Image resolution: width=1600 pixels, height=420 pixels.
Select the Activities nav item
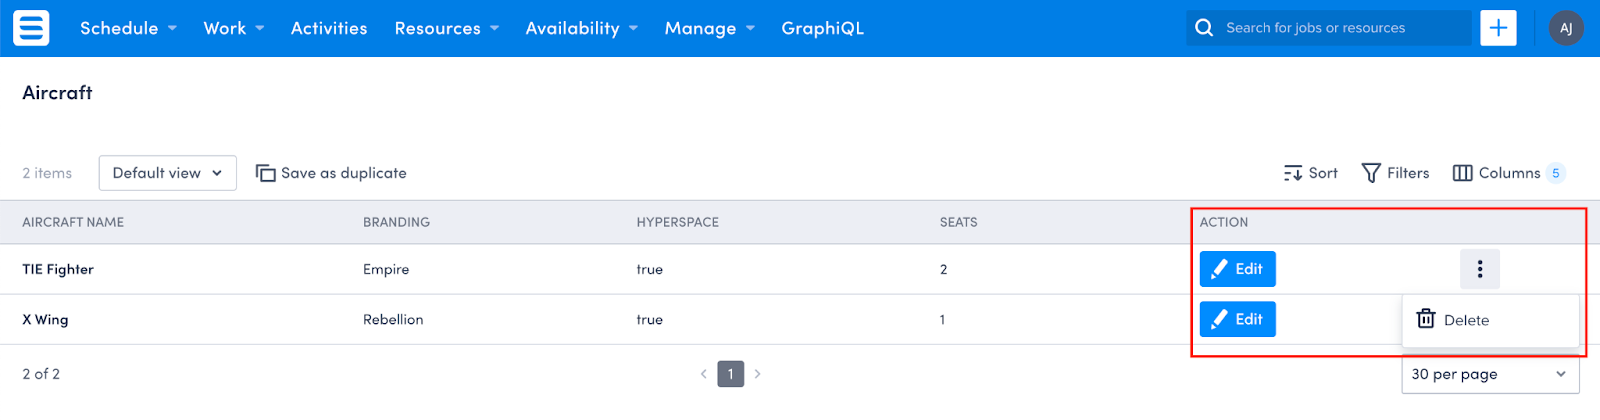click(x=329, y=28)
